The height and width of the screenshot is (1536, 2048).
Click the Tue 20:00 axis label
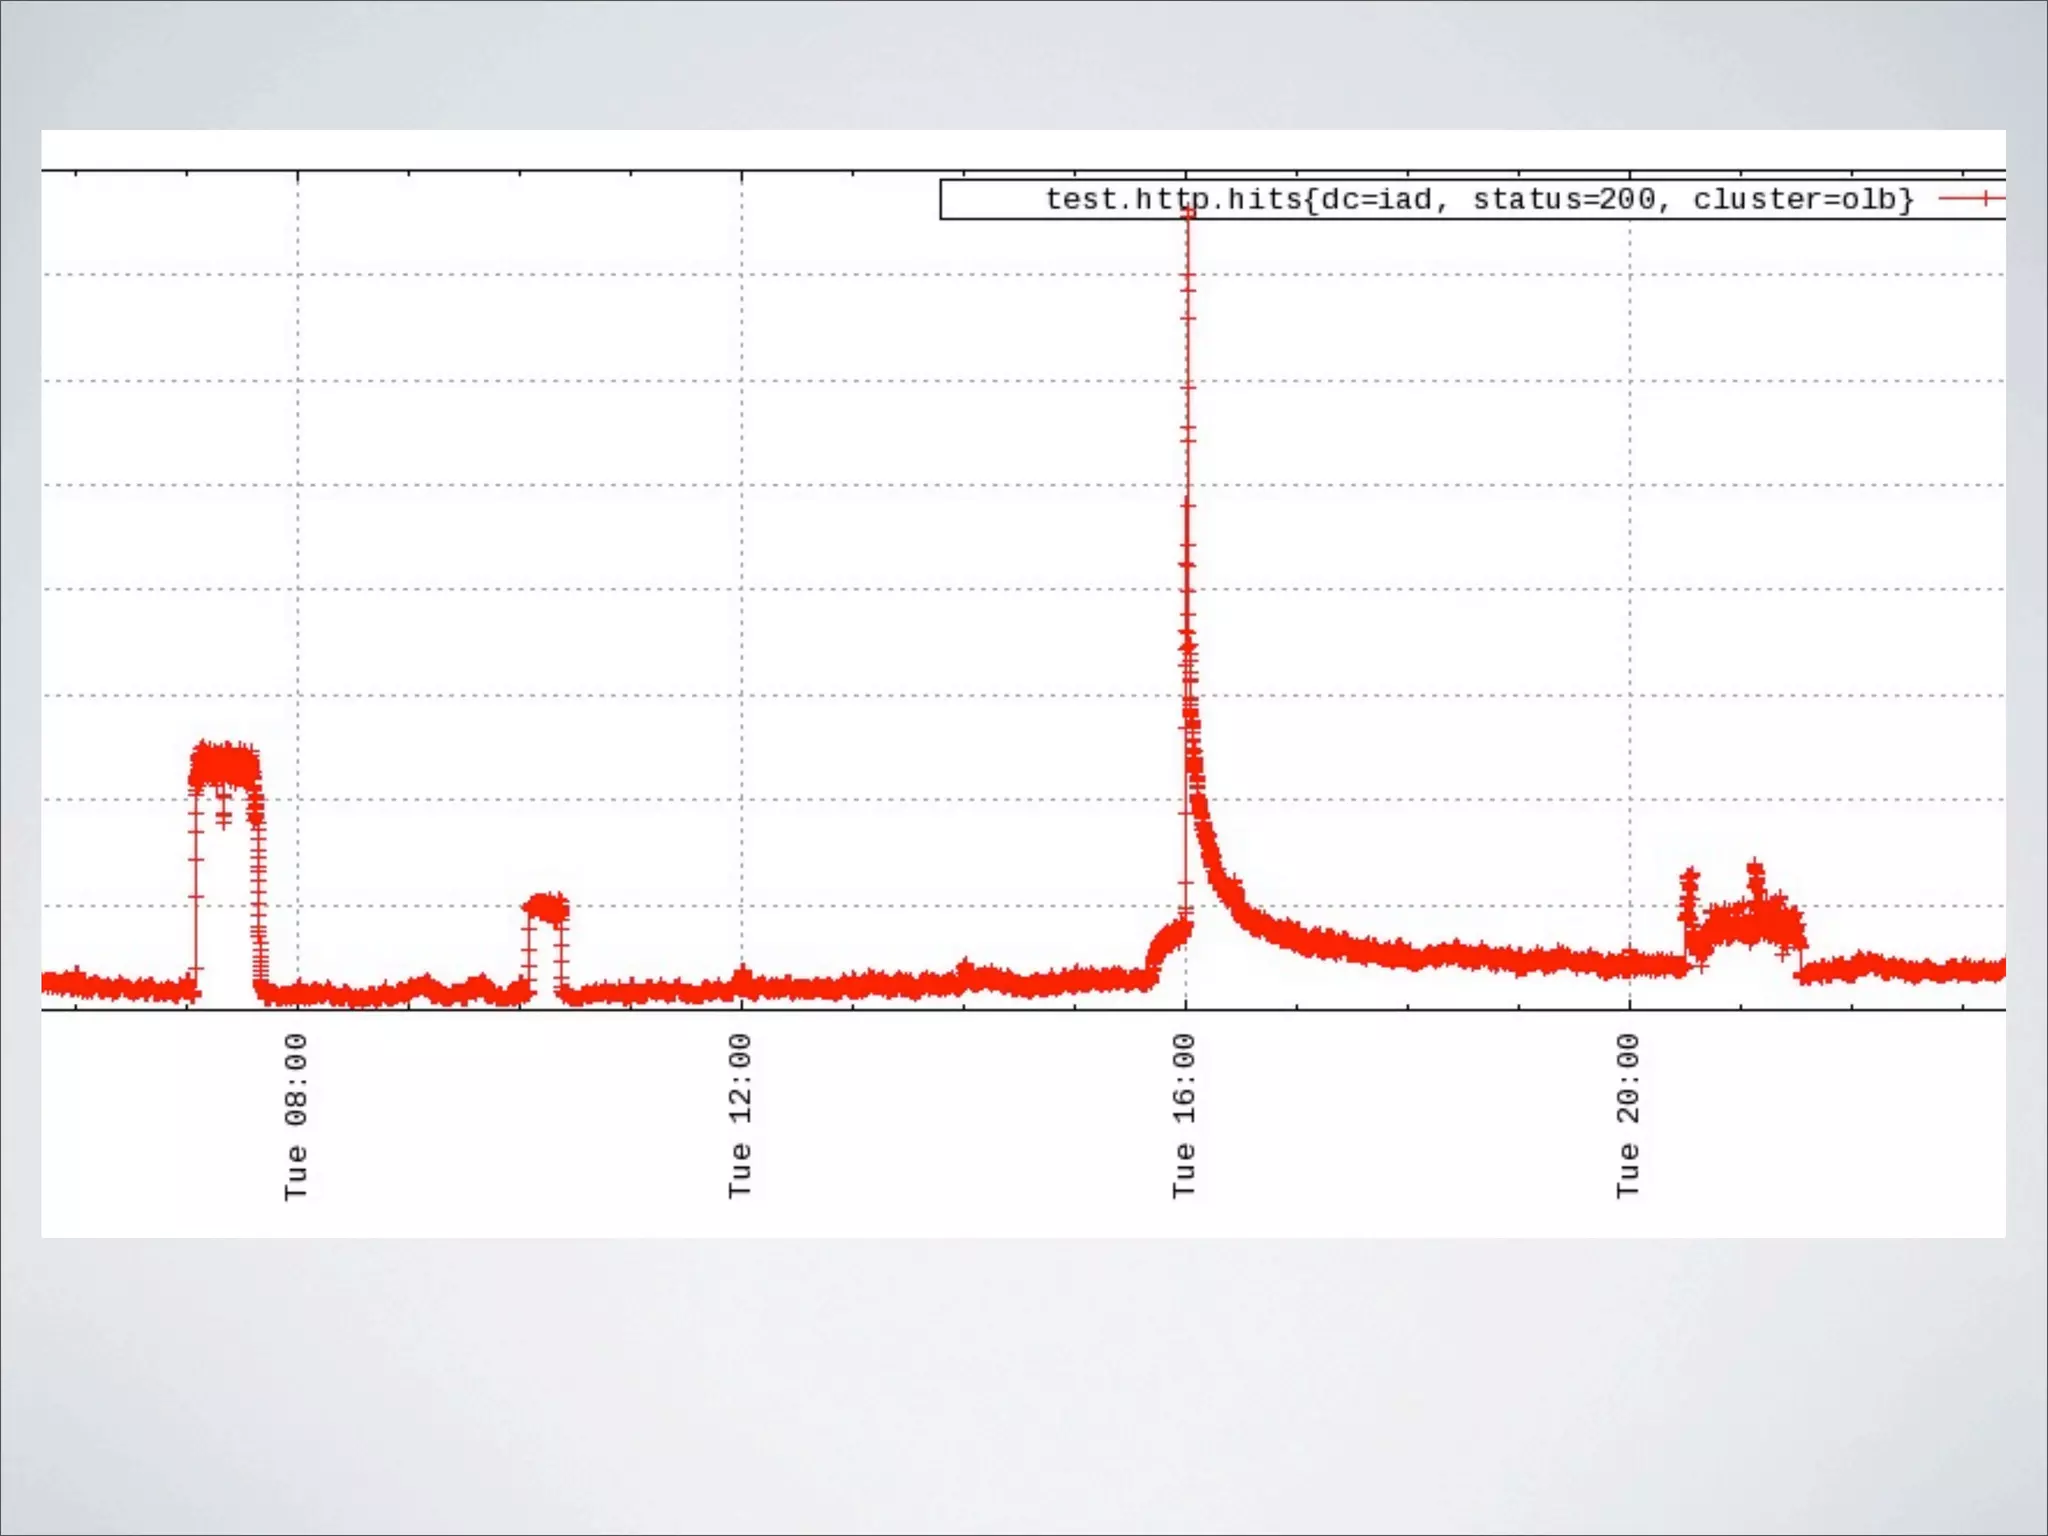[x=1628, y=1116]
